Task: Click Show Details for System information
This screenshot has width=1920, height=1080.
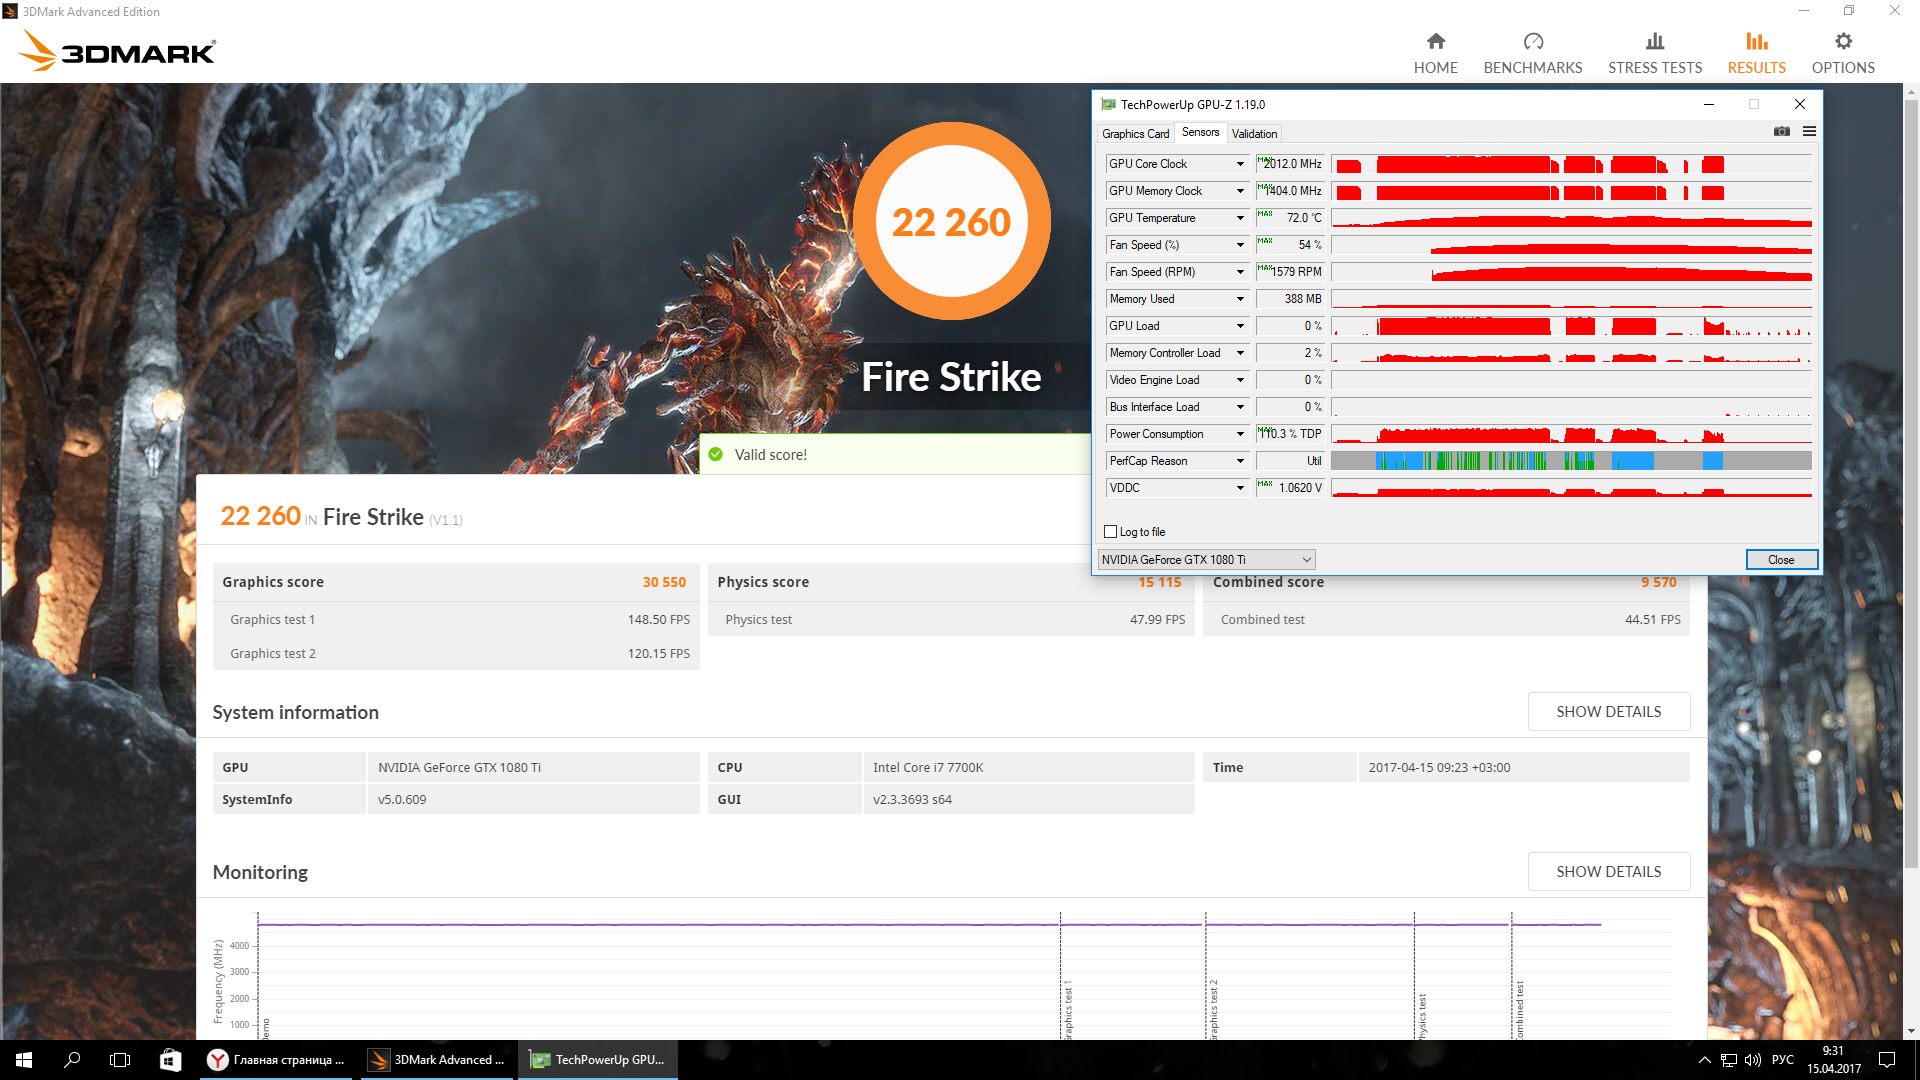Action: [1608, 712]
